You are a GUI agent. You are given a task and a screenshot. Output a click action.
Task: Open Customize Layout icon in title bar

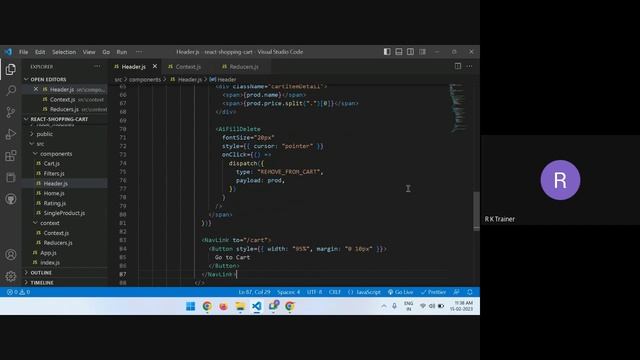422,52
